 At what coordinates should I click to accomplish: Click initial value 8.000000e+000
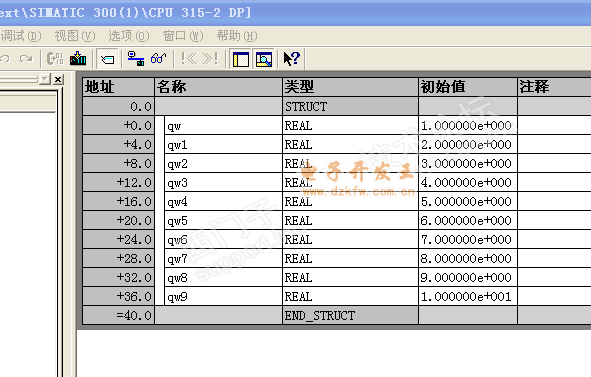[468, 259]
